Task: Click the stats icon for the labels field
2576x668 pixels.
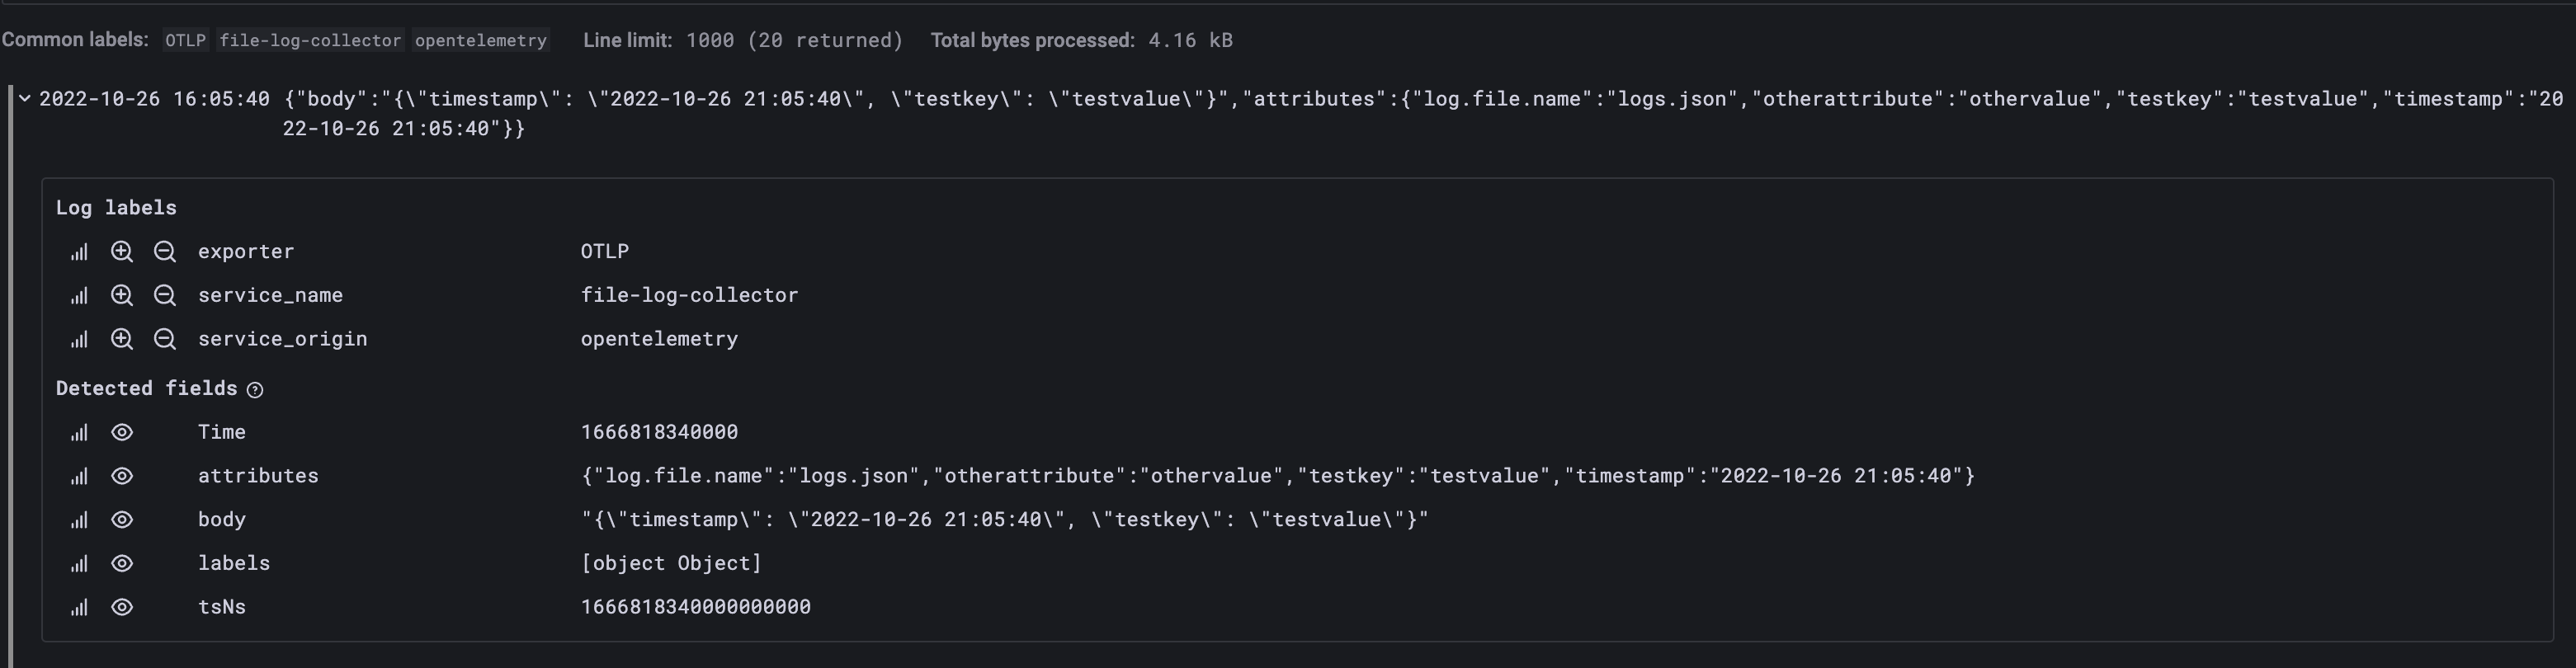Action: [79, 563]
